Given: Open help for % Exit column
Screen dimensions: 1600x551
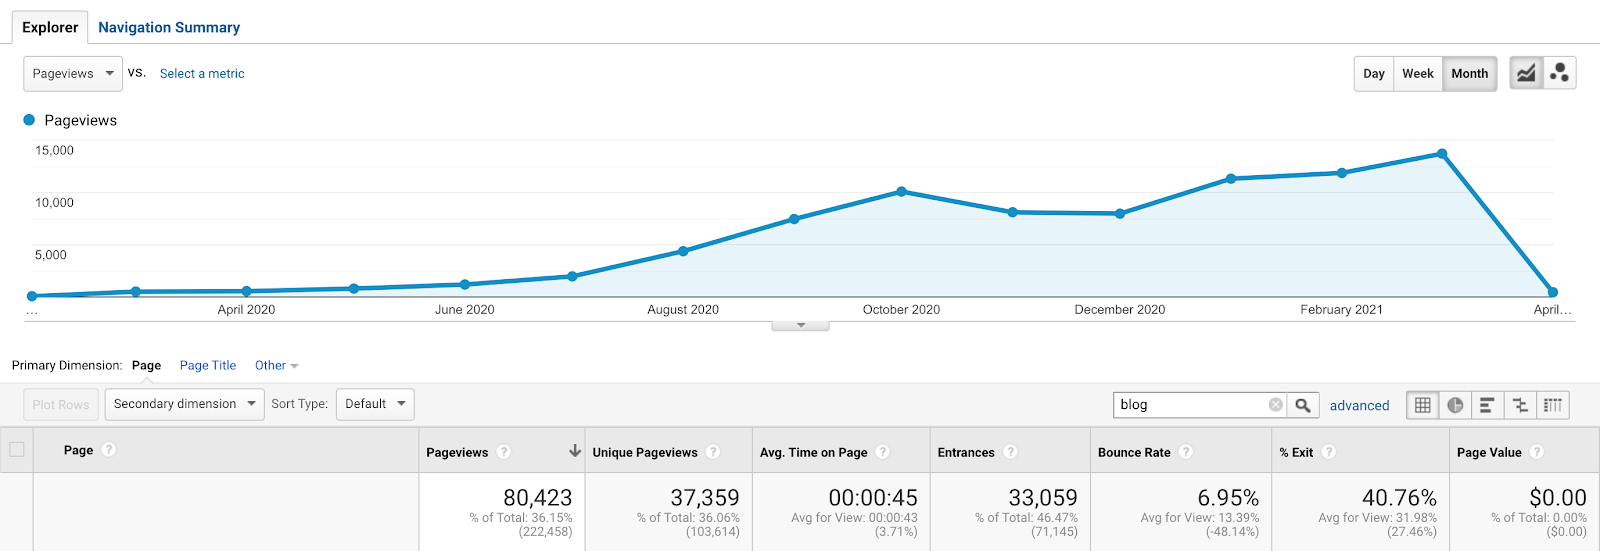Looking at the screenshot, I should (x=1328, y=452).
